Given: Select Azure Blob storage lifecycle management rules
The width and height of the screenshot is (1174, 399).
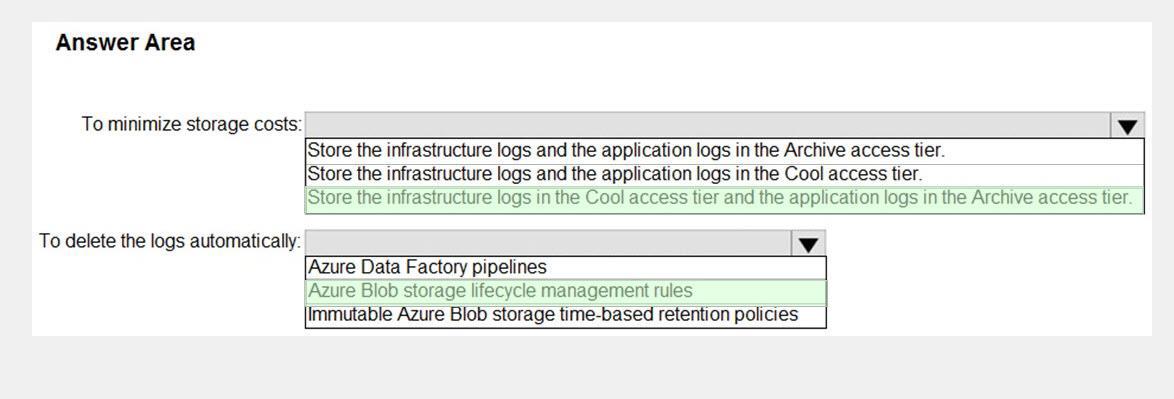Looking at the screenshot, I should [x=566, y=291].
